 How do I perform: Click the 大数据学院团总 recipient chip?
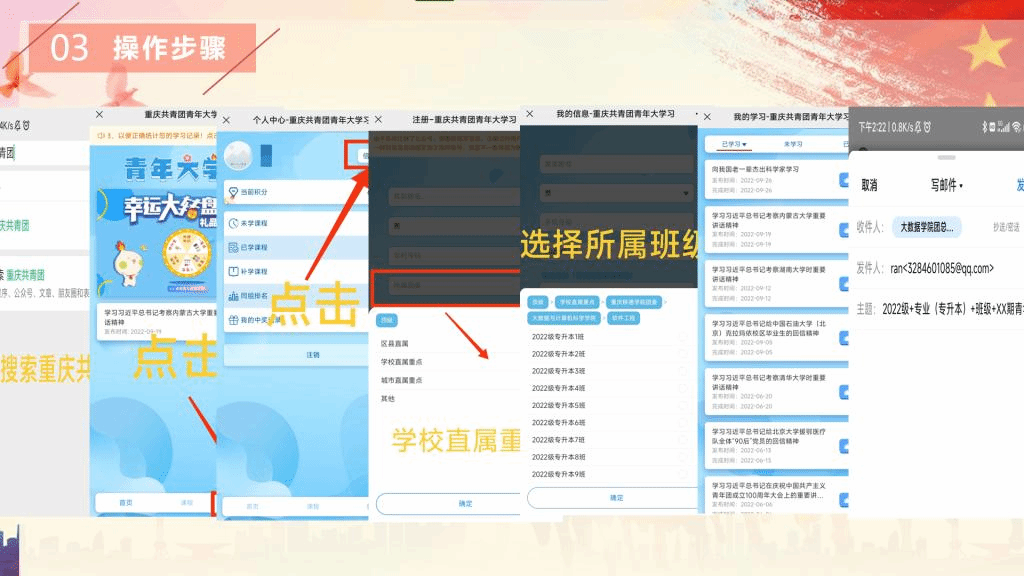[926, 227]
